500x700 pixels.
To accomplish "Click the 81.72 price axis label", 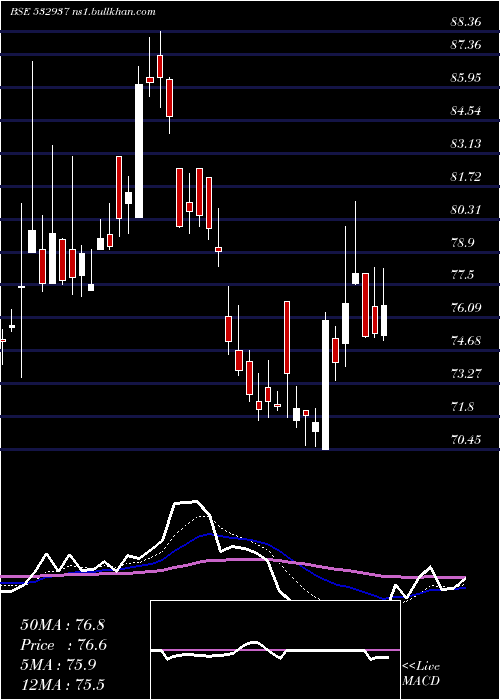I will coord(466,176).
